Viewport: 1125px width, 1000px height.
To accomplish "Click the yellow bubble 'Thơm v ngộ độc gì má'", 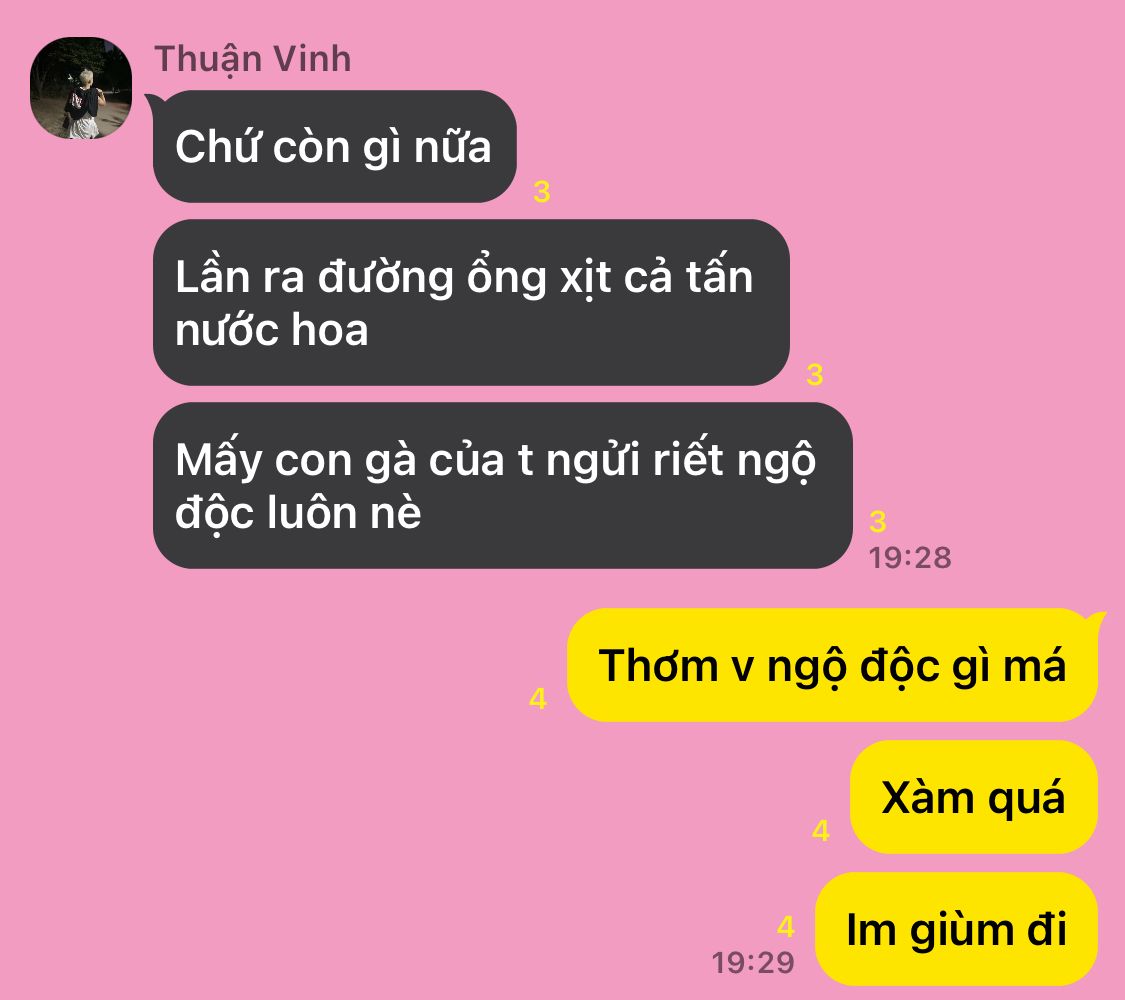I will [x=832, y=665].
